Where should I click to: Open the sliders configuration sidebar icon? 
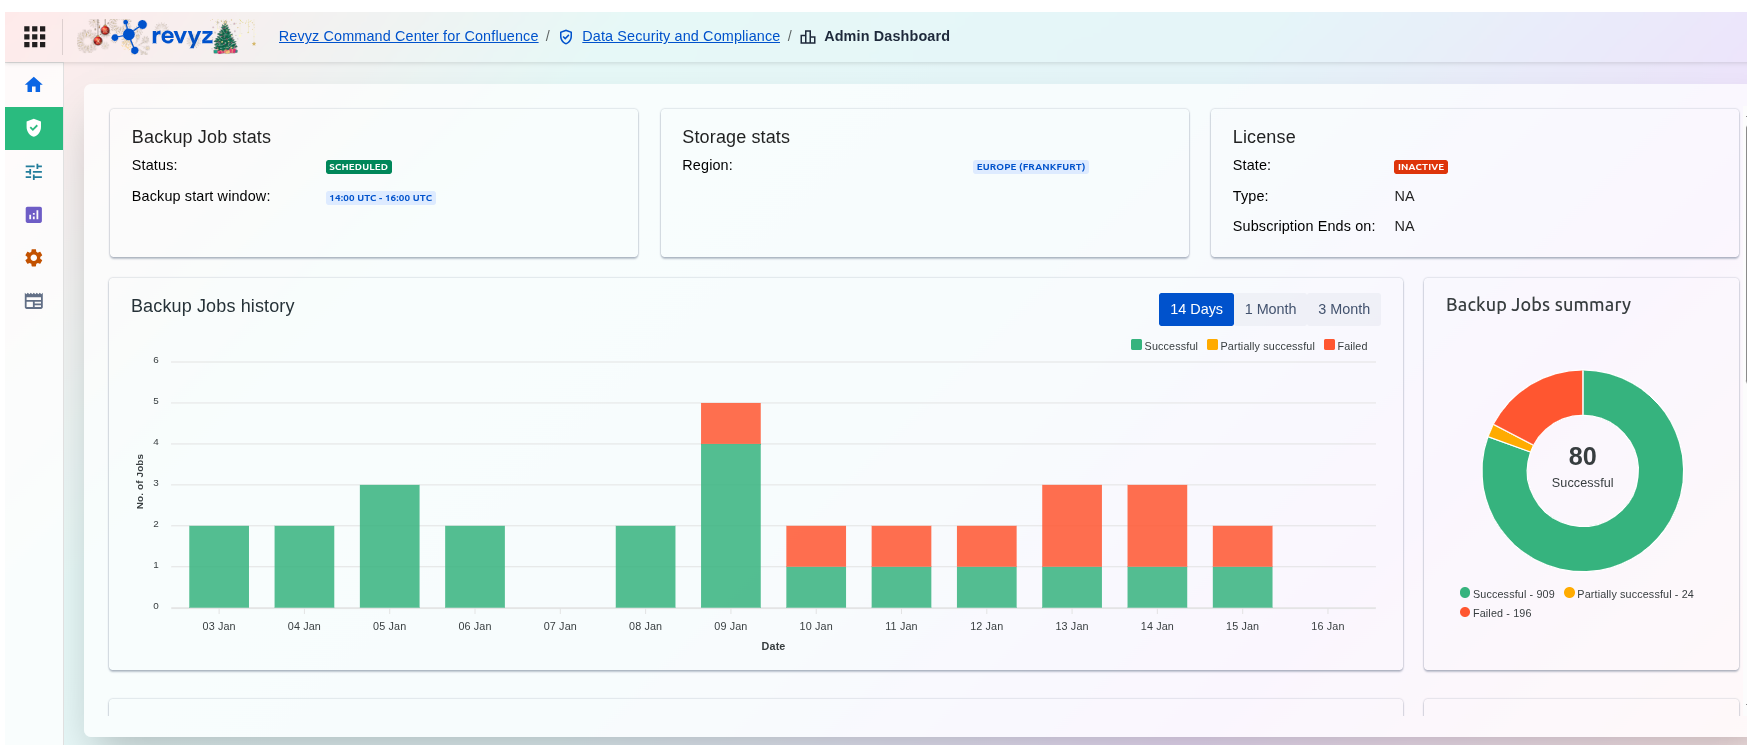[x=34, y=172]
